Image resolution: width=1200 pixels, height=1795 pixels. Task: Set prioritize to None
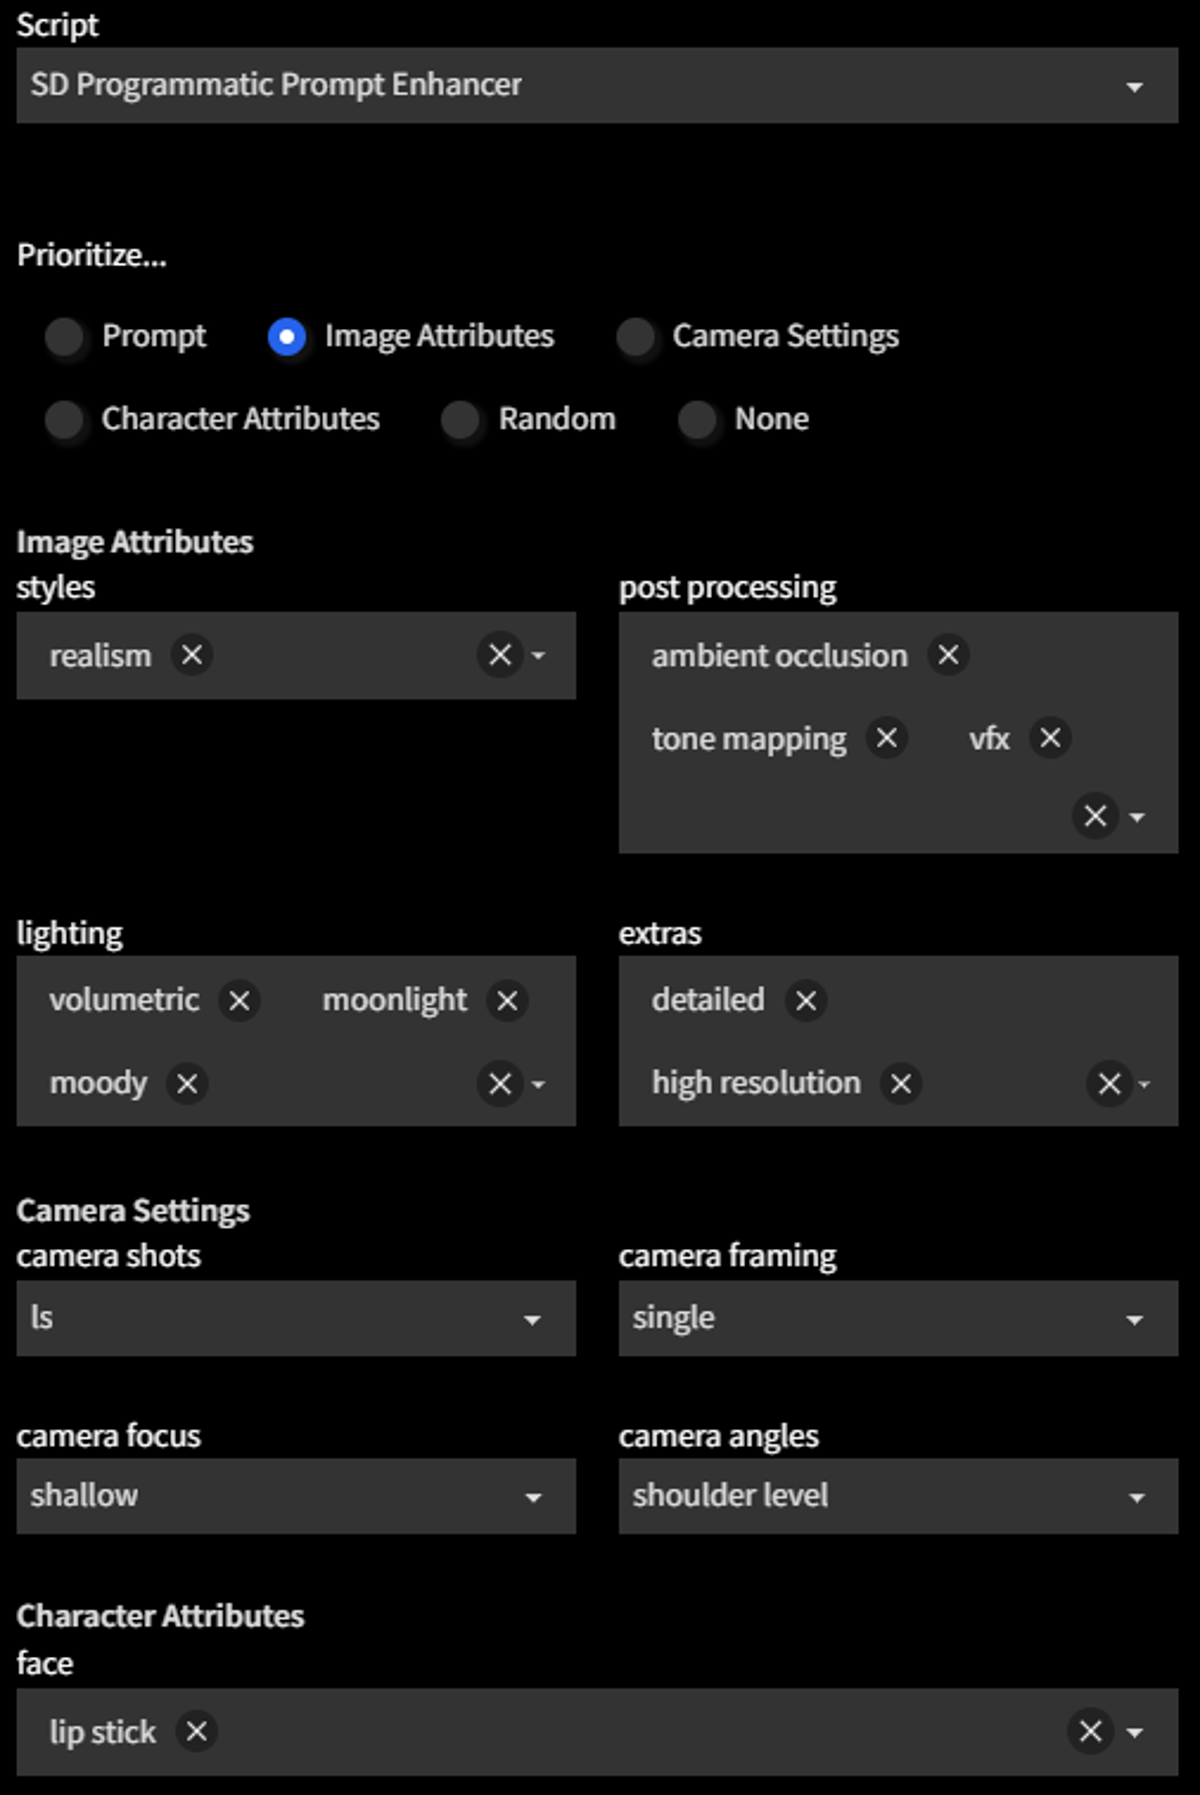[698, 420]
